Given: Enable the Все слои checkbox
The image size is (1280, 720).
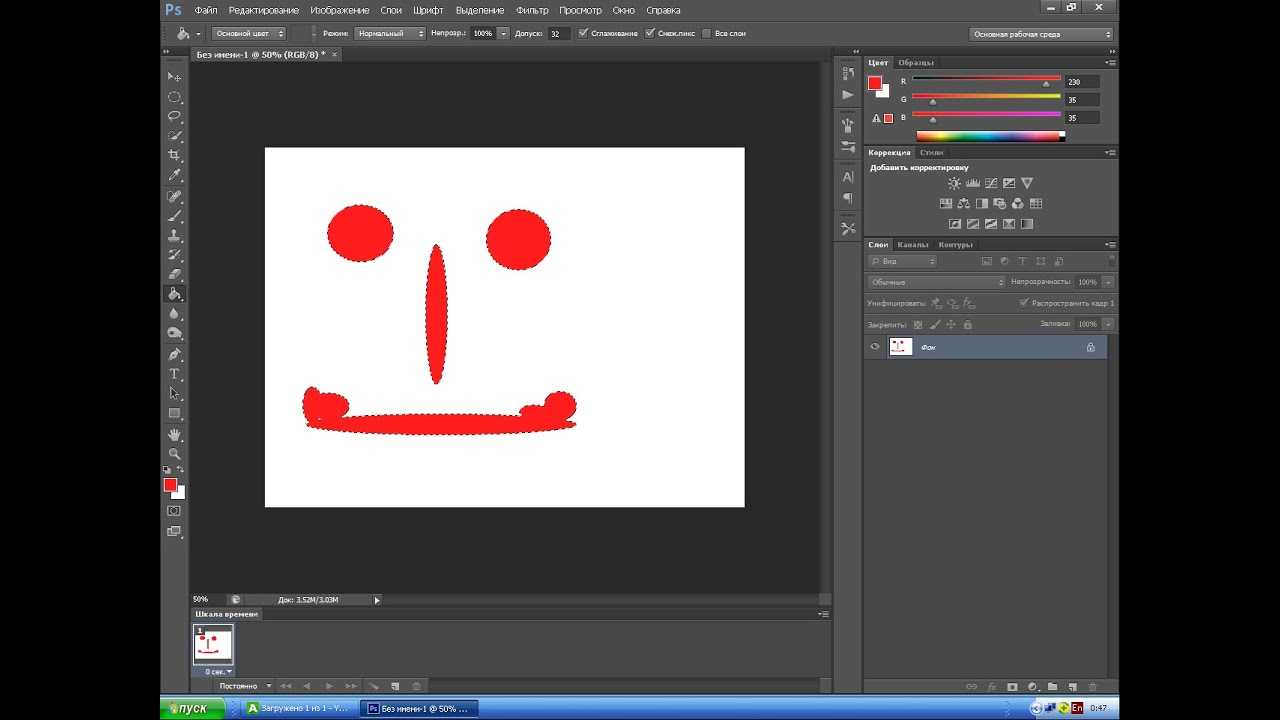Looking at the screenshot, I should tap(707, 33).
